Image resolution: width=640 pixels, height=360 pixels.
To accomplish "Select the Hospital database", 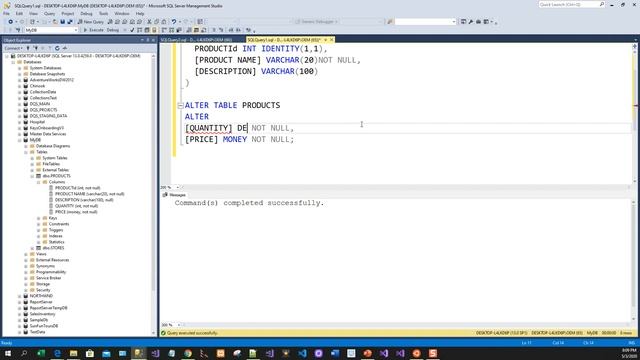I will [37, 122].
